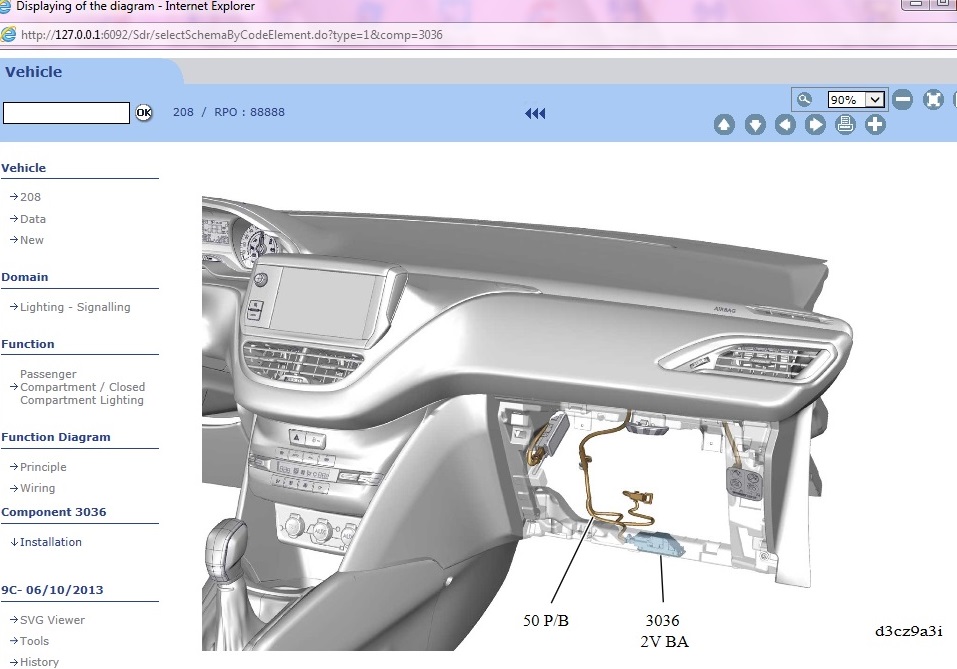The image size is (957, 669).
Task: Click the fit-to-window icon
Action: point(933,99)
